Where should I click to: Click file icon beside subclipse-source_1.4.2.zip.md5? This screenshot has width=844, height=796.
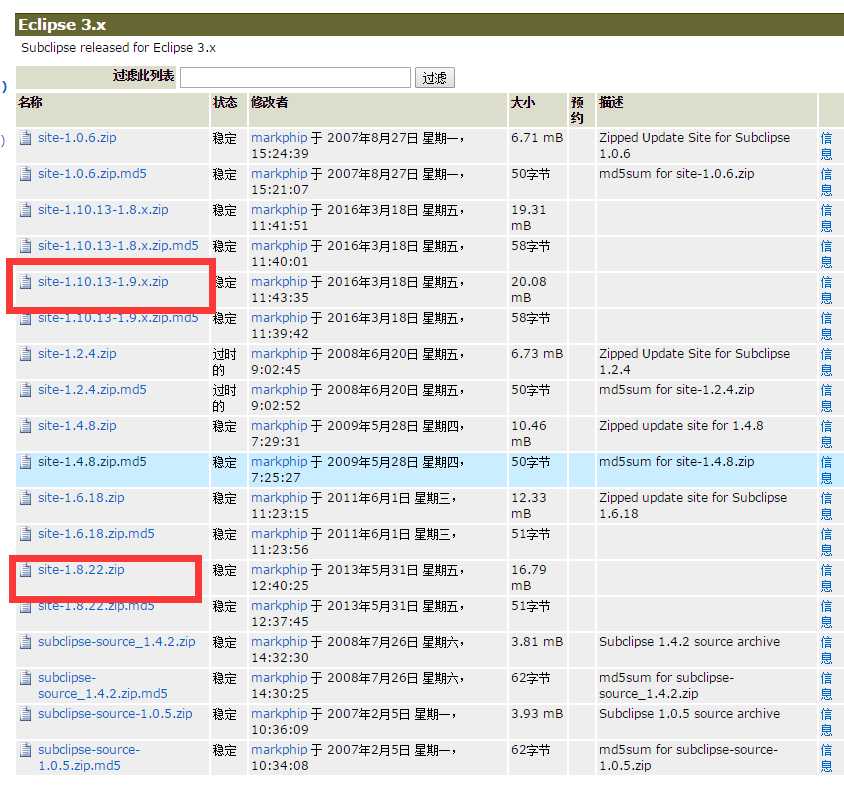click(x=25, y=679)
